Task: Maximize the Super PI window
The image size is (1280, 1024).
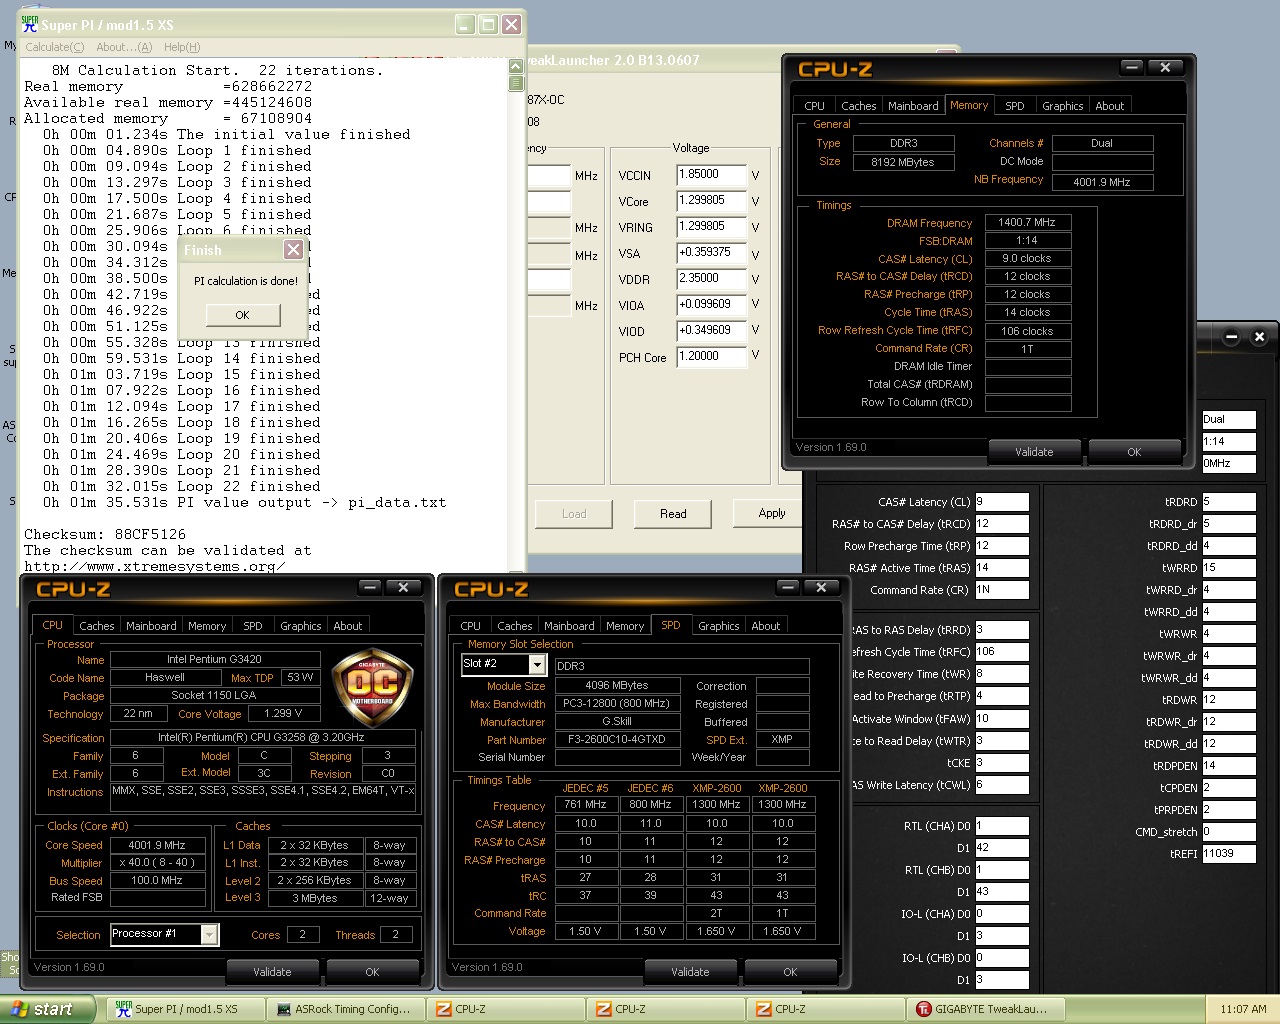Action: point(488,24)
